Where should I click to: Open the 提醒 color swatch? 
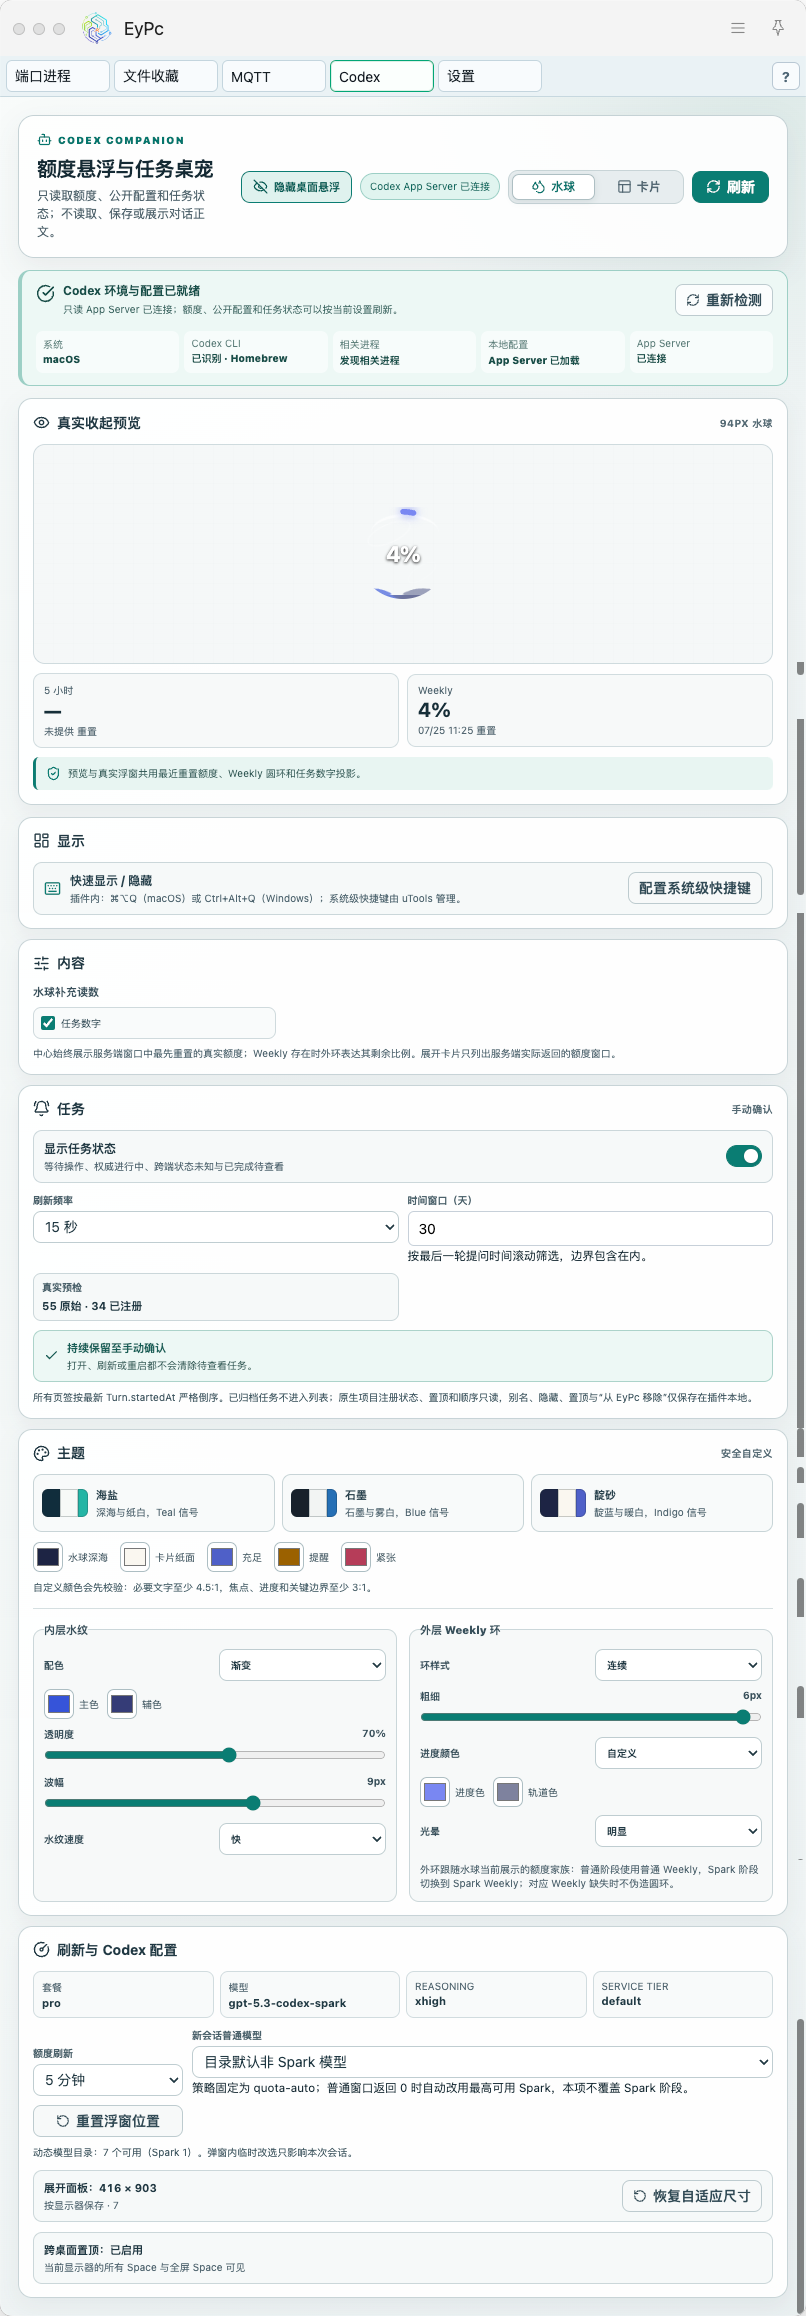[289, 1557]
